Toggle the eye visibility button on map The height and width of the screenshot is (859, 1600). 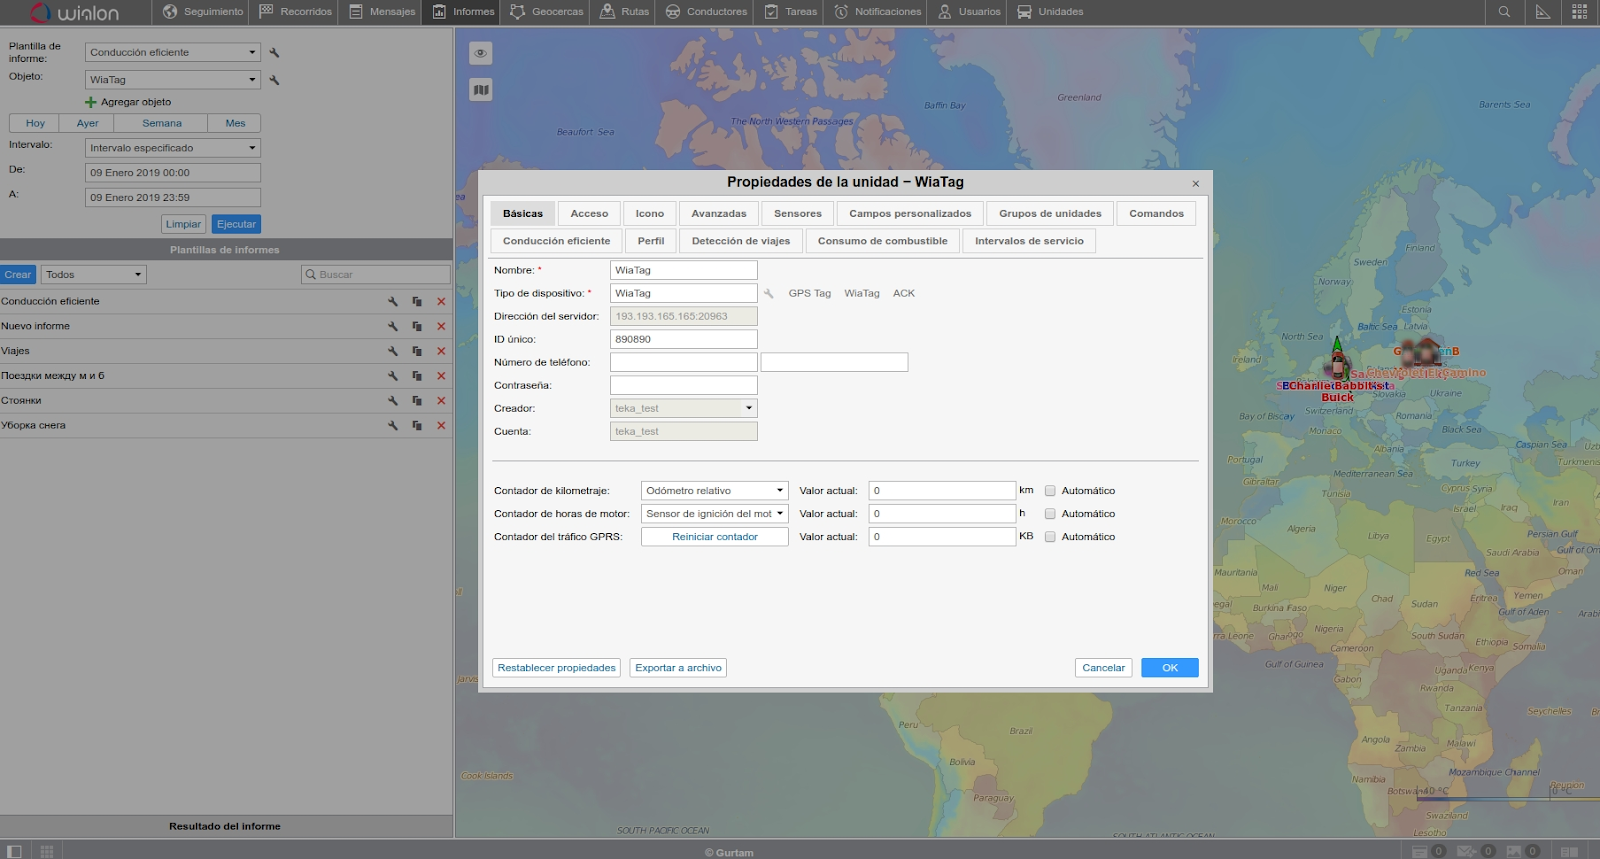481,54
